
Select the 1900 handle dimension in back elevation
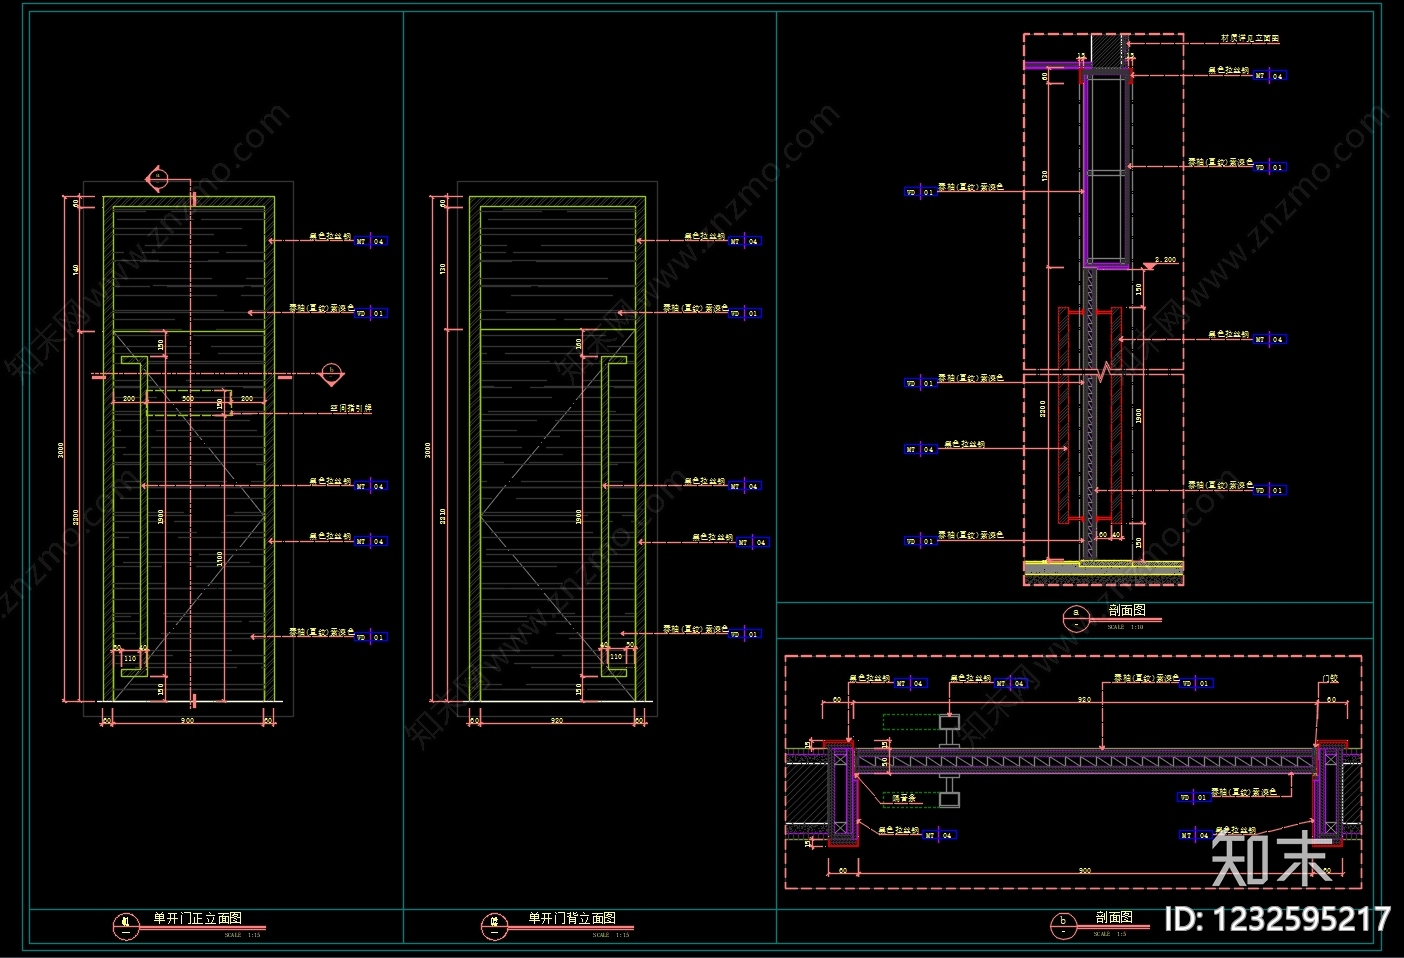[579, 516]
